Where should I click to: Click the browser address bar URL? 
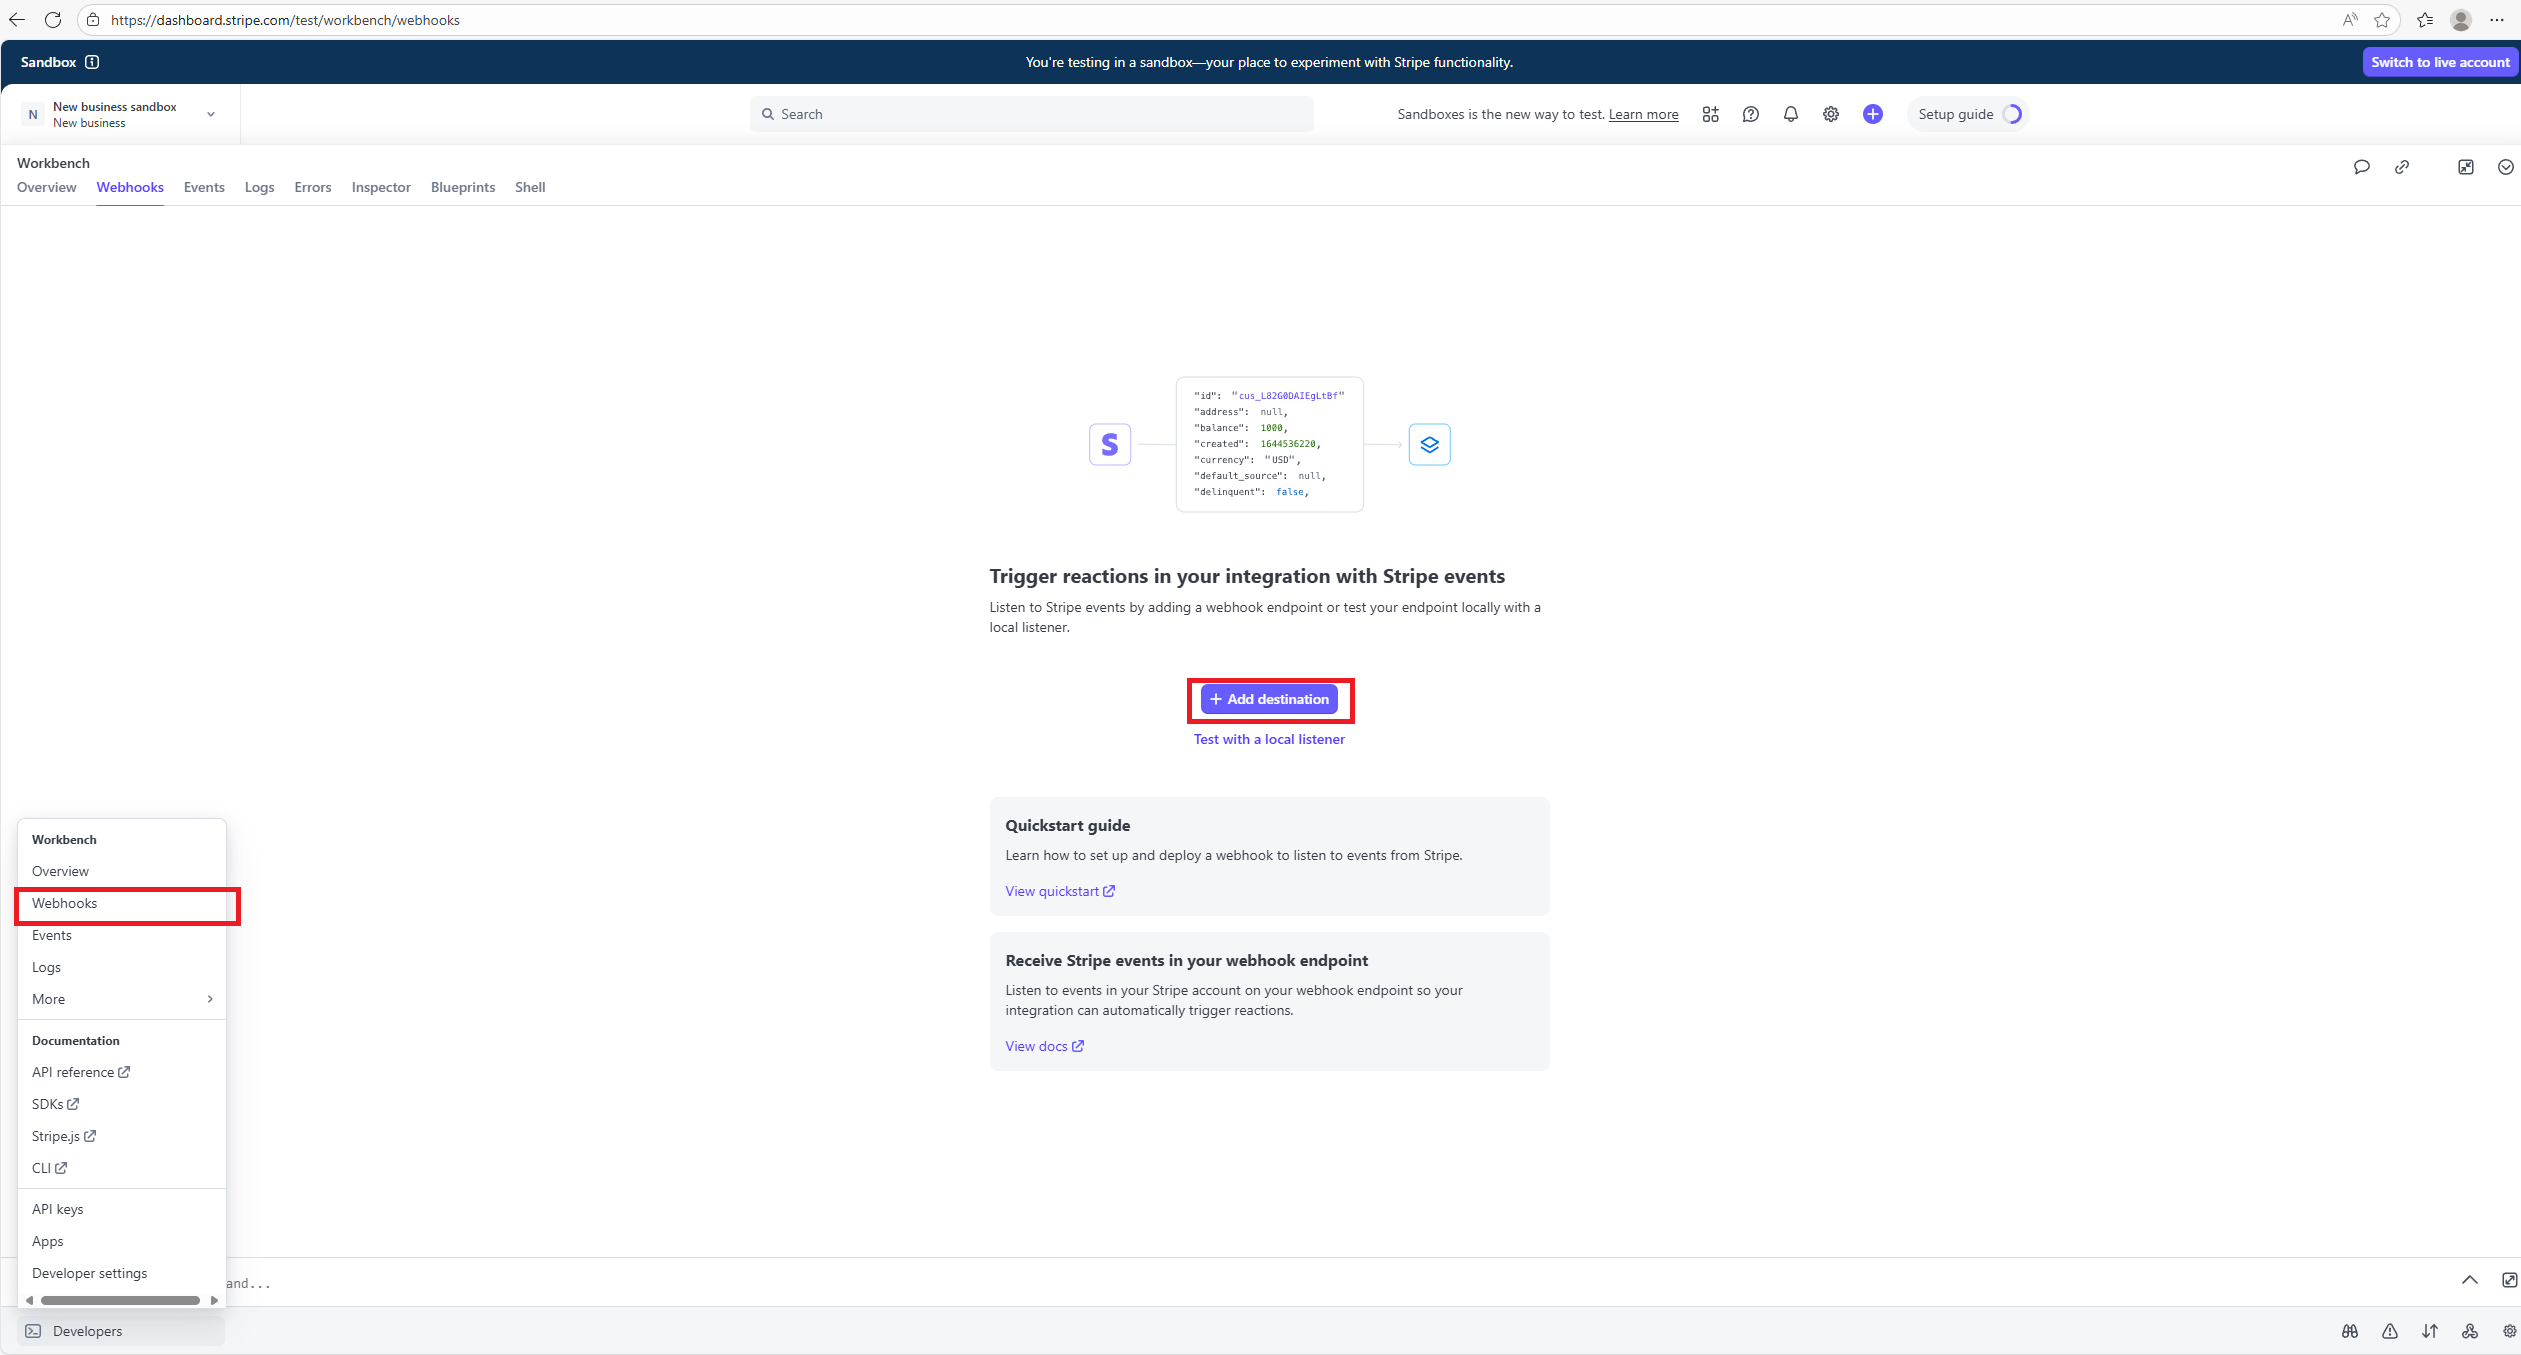coord(285,20)
